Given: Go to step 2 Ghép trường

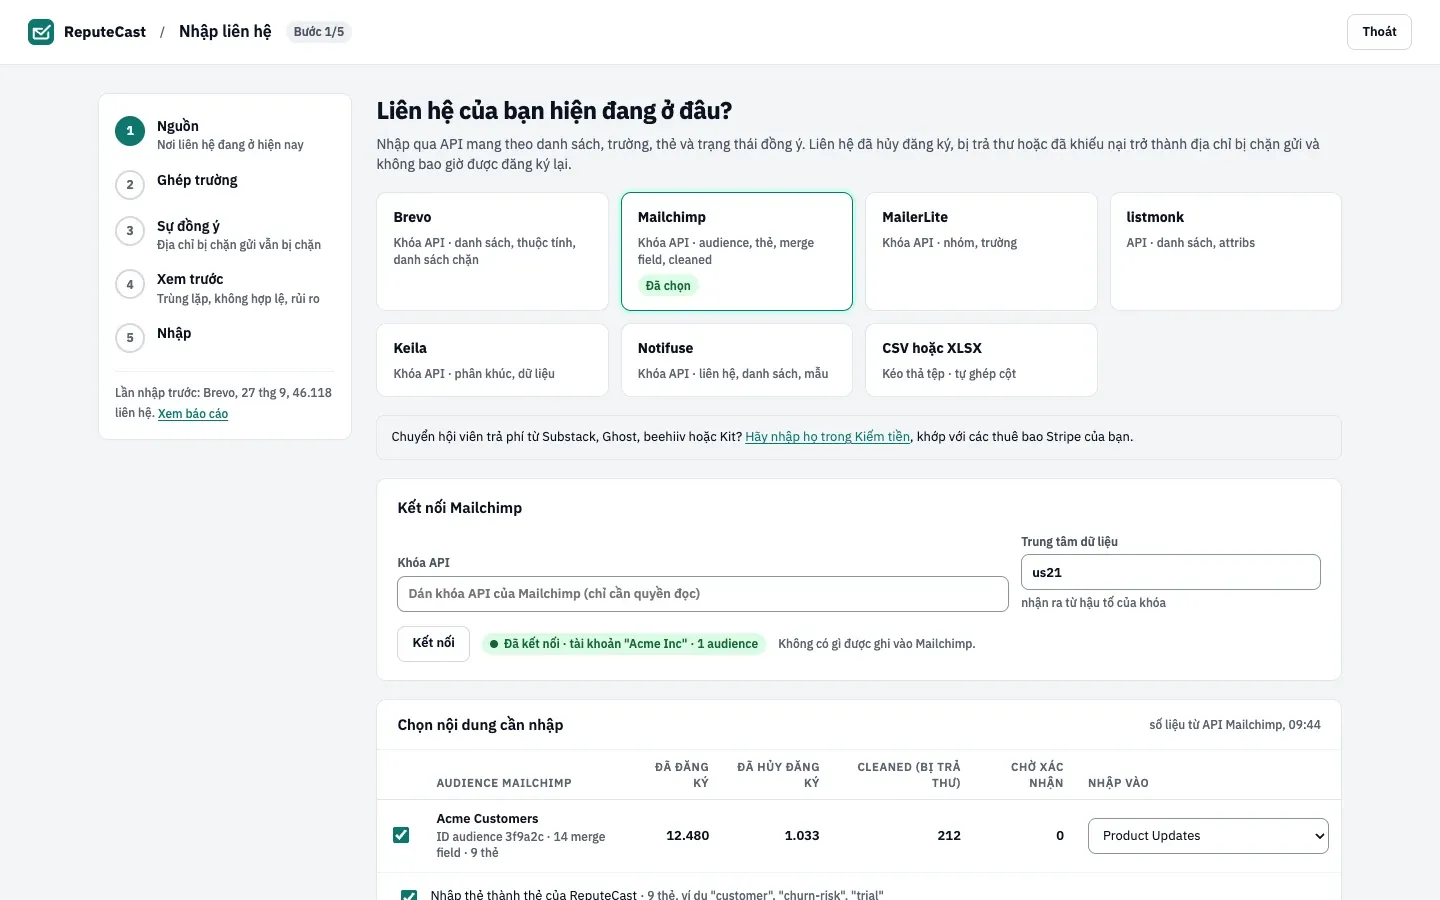Looking at the screenshot, I should (x=225, y=184).
